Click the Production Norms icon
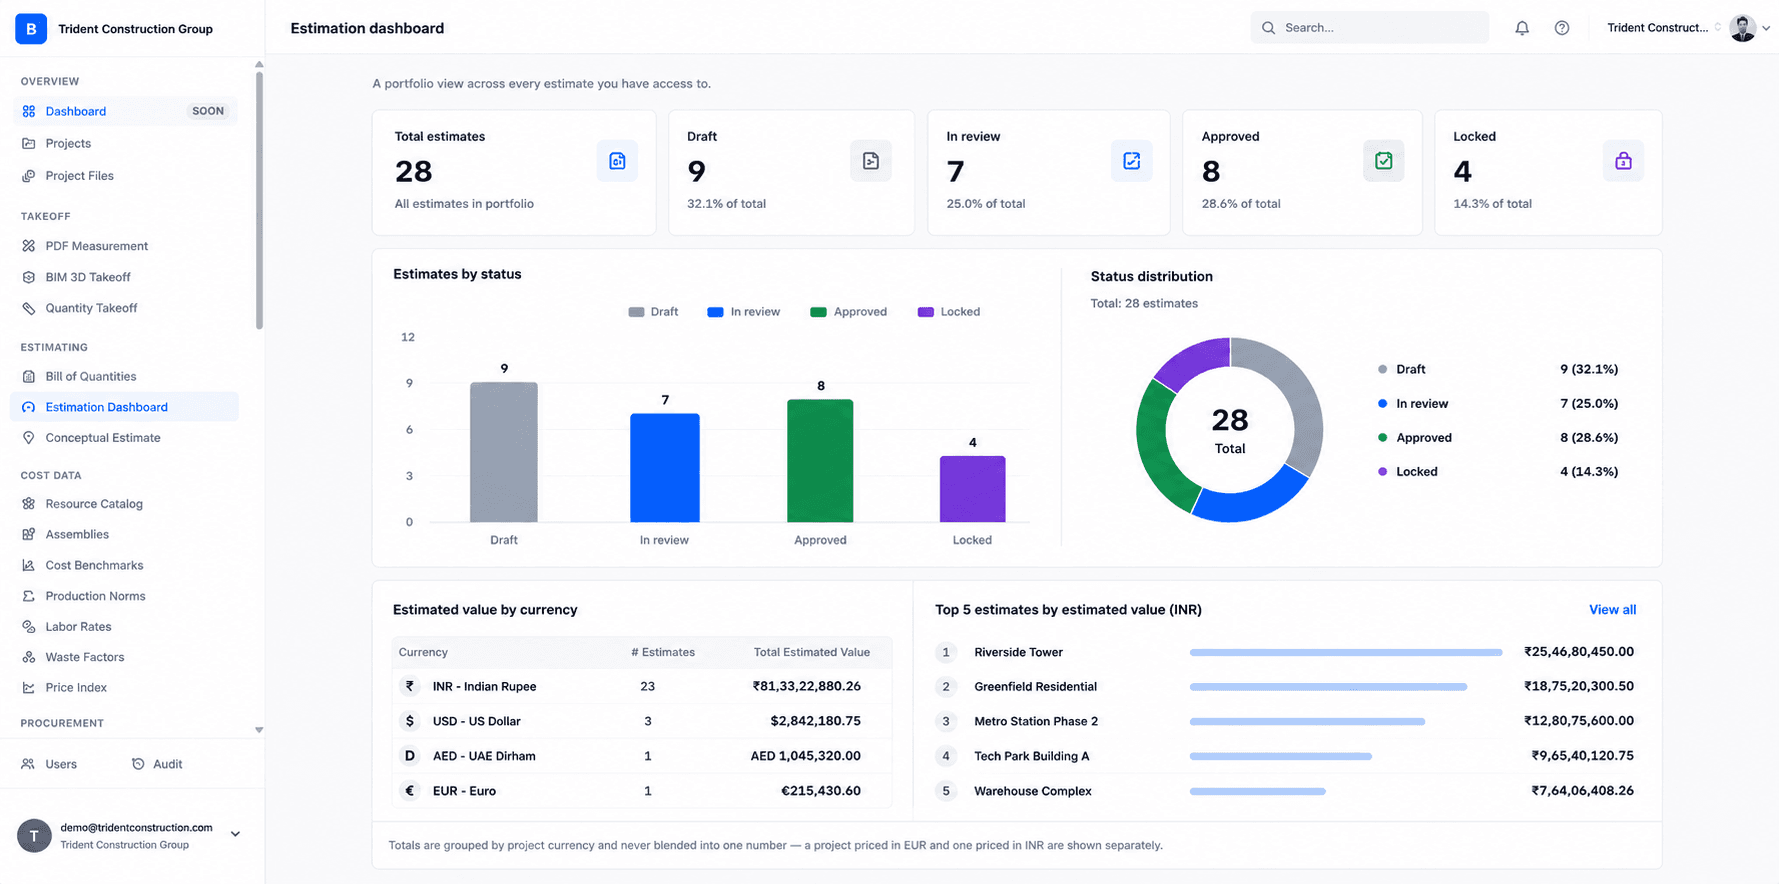The width and height of the screenshot is (1779, 884). [x=29, y=596]
